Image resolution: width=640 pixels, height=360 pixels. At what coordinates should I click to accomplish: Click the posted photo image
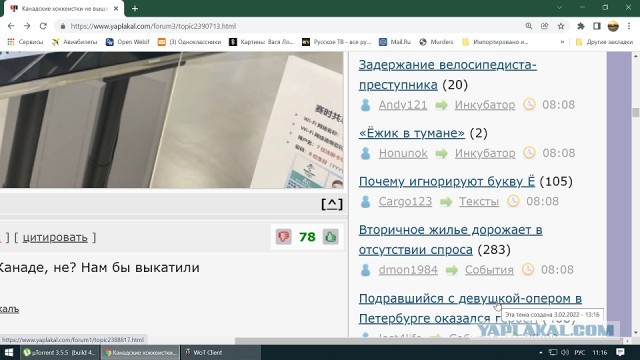[x=171, y=120]
